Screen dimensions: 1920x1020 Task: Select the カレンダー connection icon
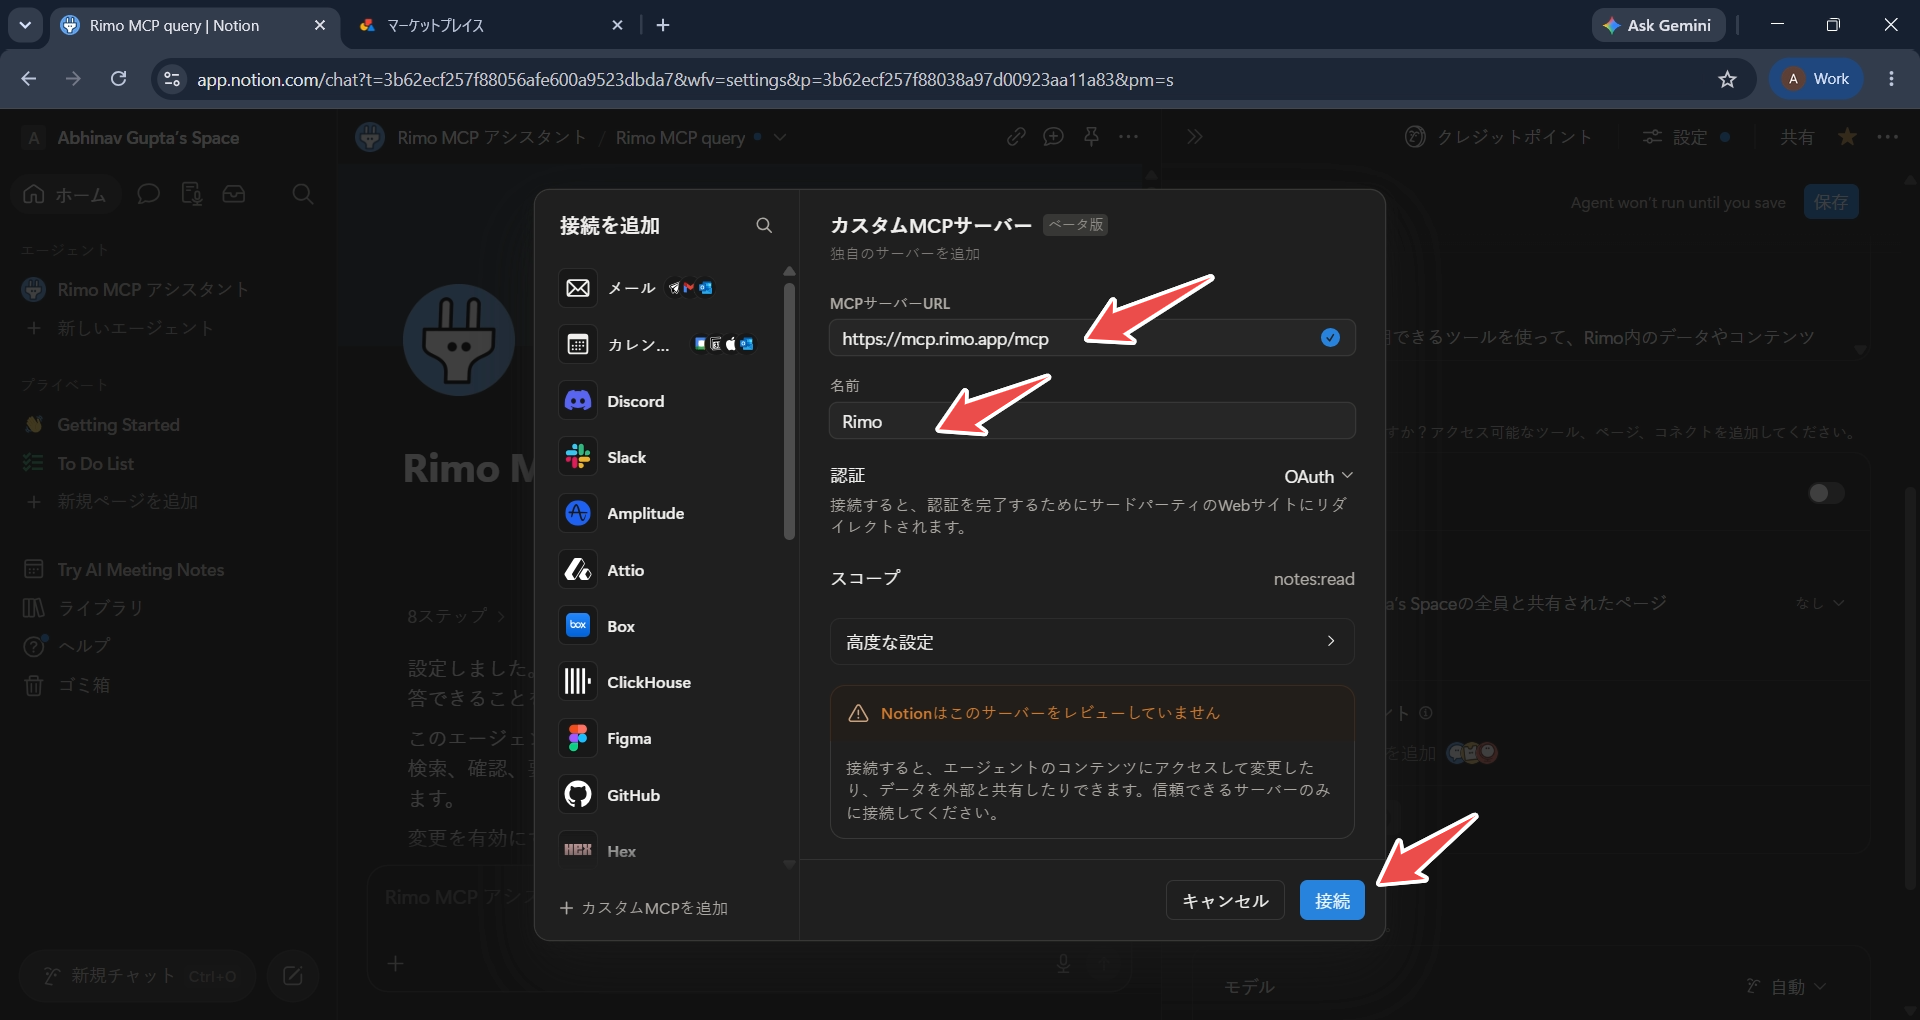578,345
